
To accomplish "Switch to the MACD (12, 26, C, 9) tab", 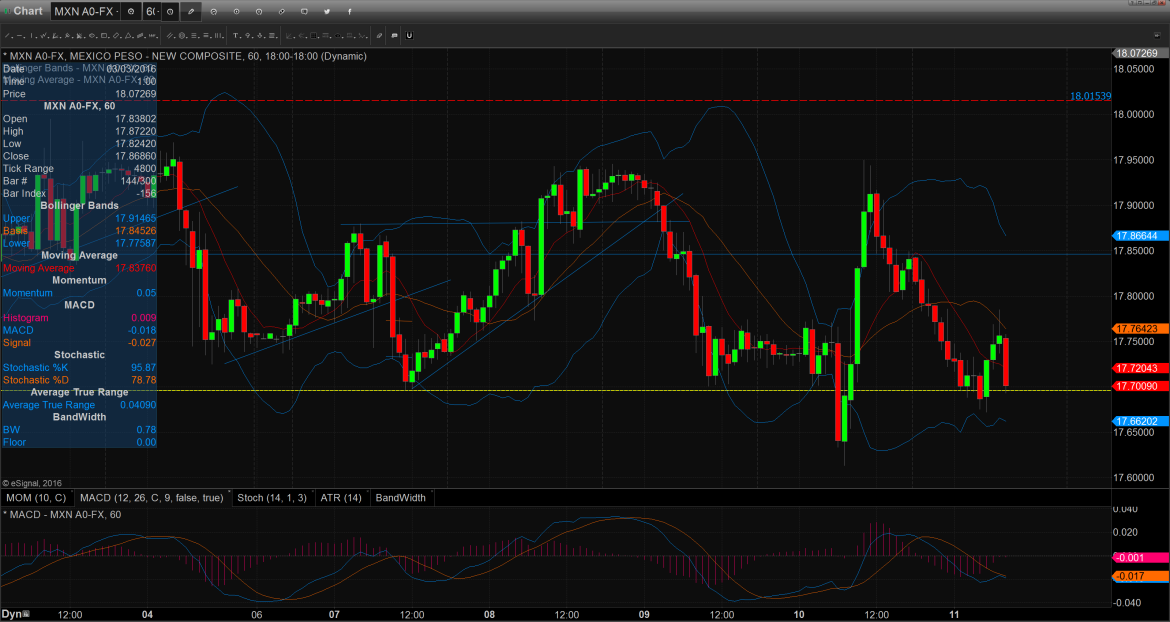I will pos(151,497).
